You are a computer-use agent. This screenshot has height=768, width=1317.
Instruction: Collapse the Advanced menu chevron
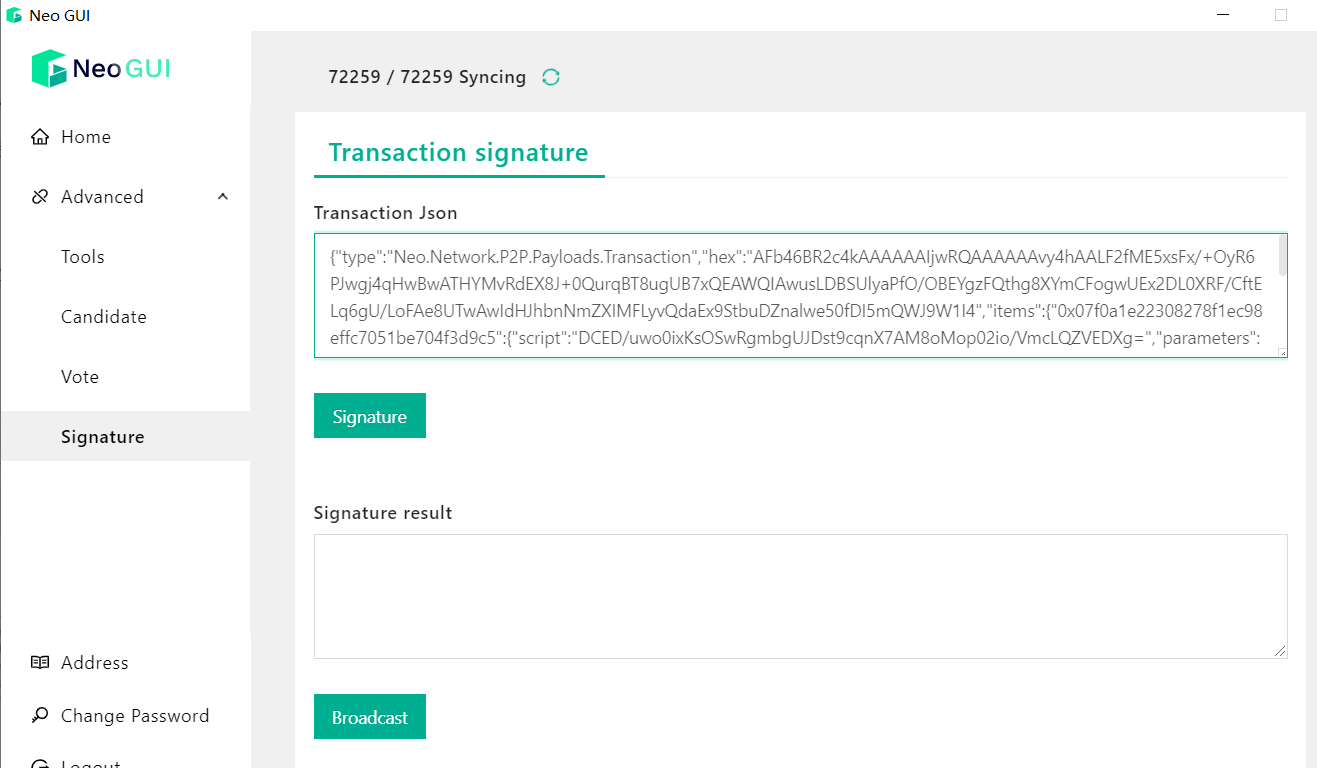pyautogui.click(x=222, y=196)
